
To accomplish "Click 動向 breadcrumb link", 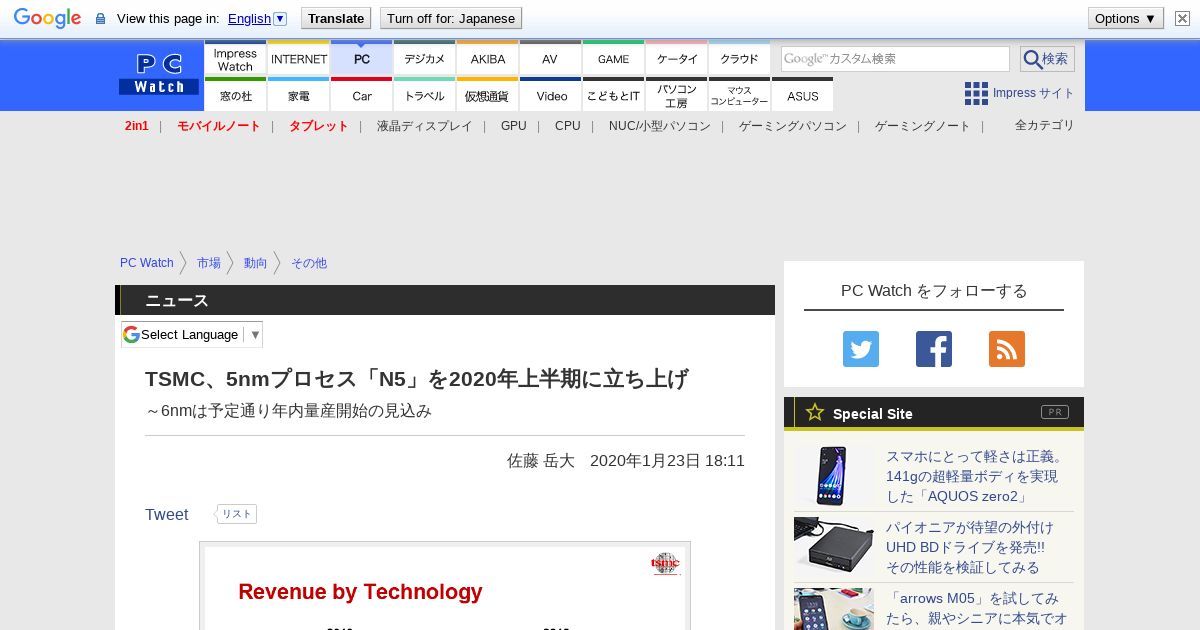I will 256,263.
